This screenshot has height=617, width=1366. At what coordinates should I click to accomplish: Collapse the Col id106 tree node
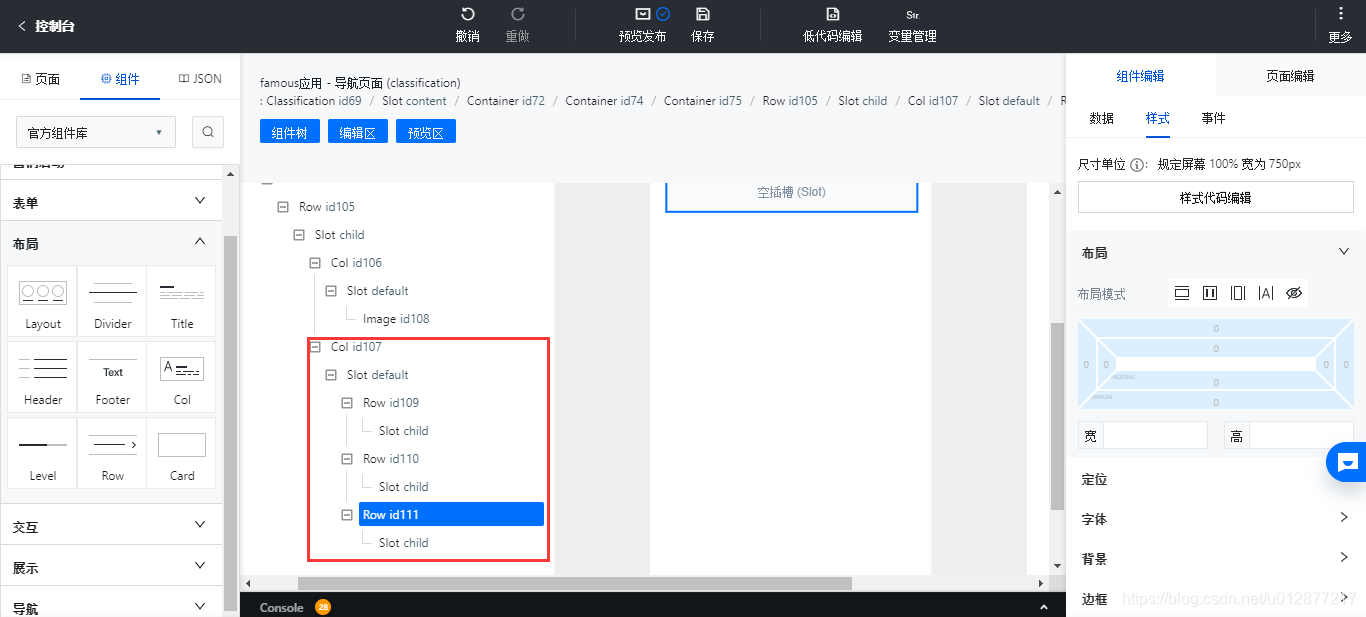[x=315, y=263]
